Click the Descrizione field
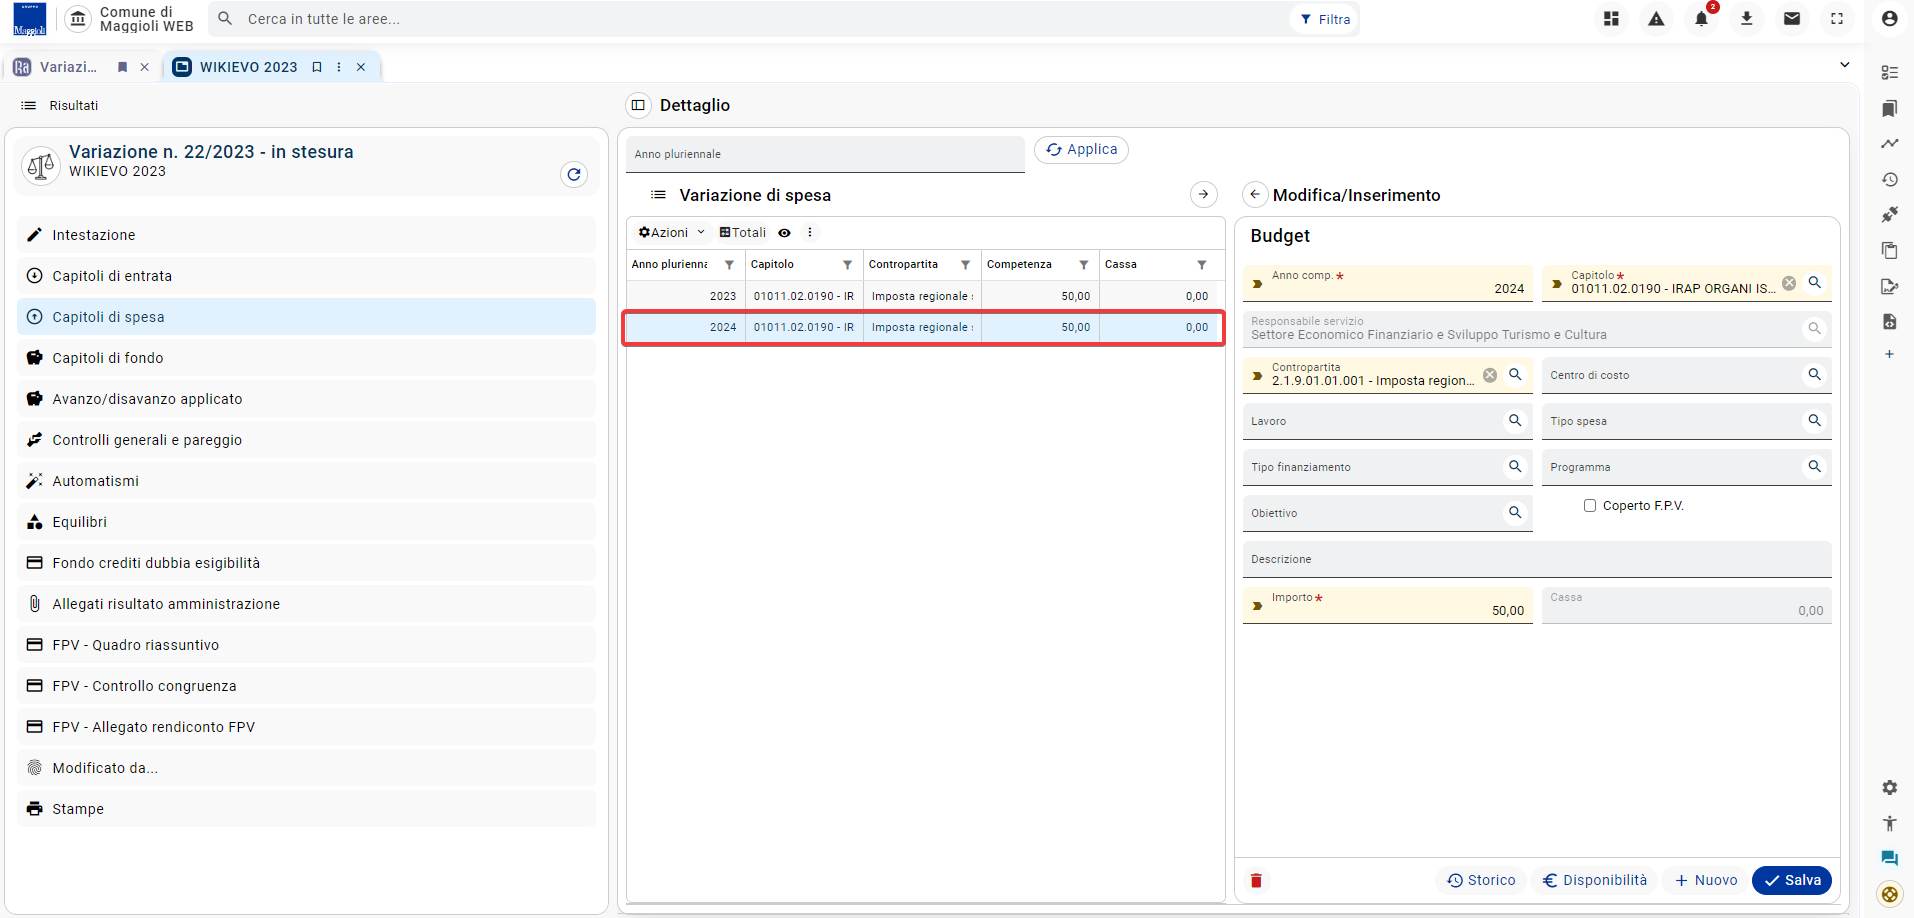The height and width of the screenshot is (918, 1914). pyautogui.click(x=1537, y=560)
